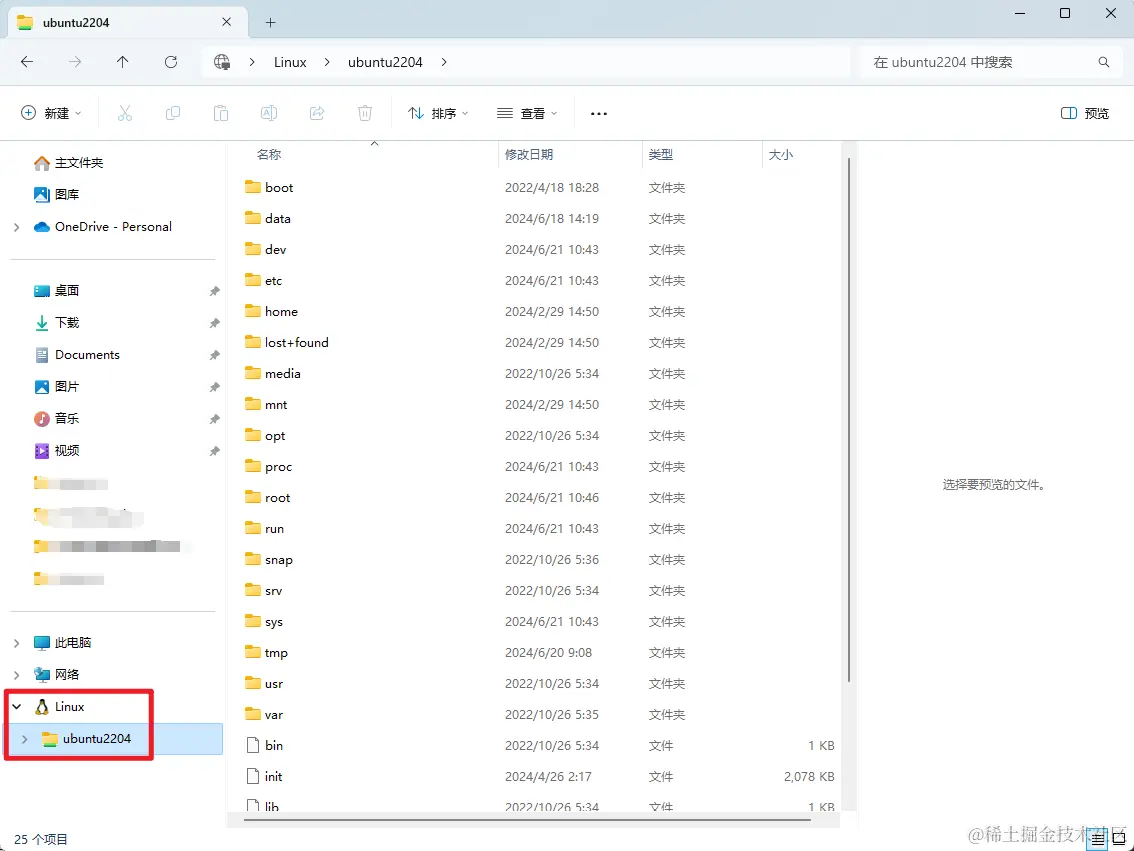Refresh the current folder view

(171, 62)
